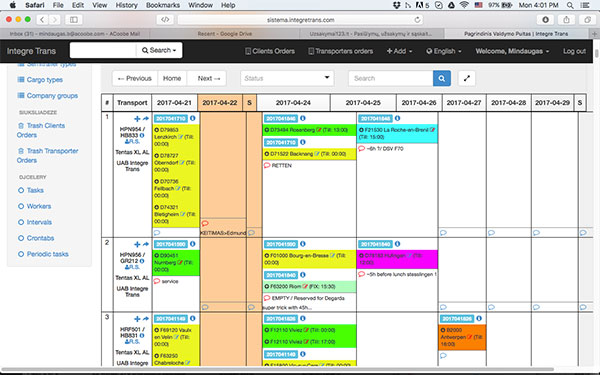Open Safari's sidebar toggle button
Viewport: 600px width, 375px height.
(73, 20)
